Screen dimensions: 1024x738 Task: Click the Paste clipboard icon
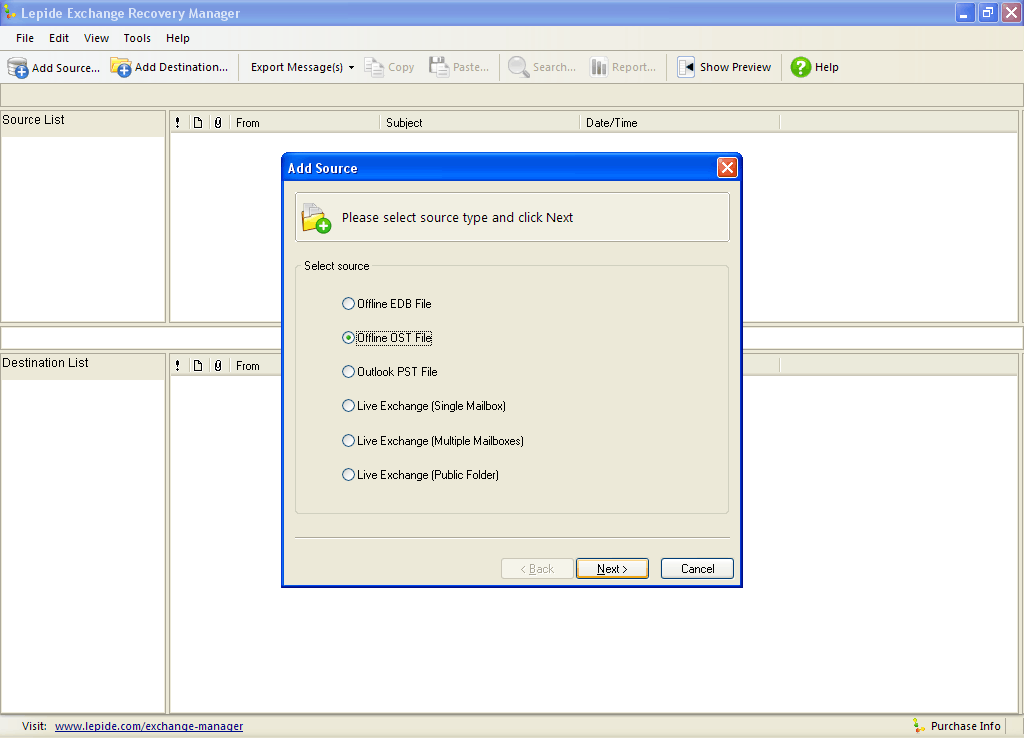[439, 67]
